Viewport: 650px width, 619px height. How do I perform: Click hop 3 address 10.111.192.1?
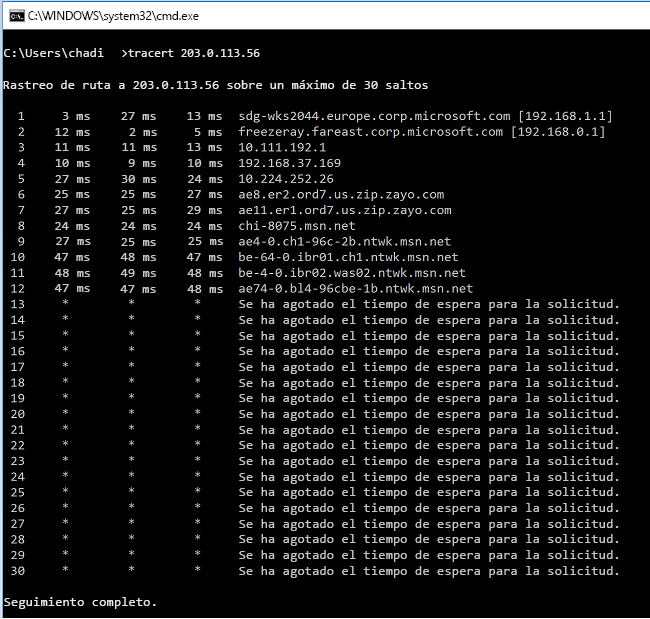[282, 147]
